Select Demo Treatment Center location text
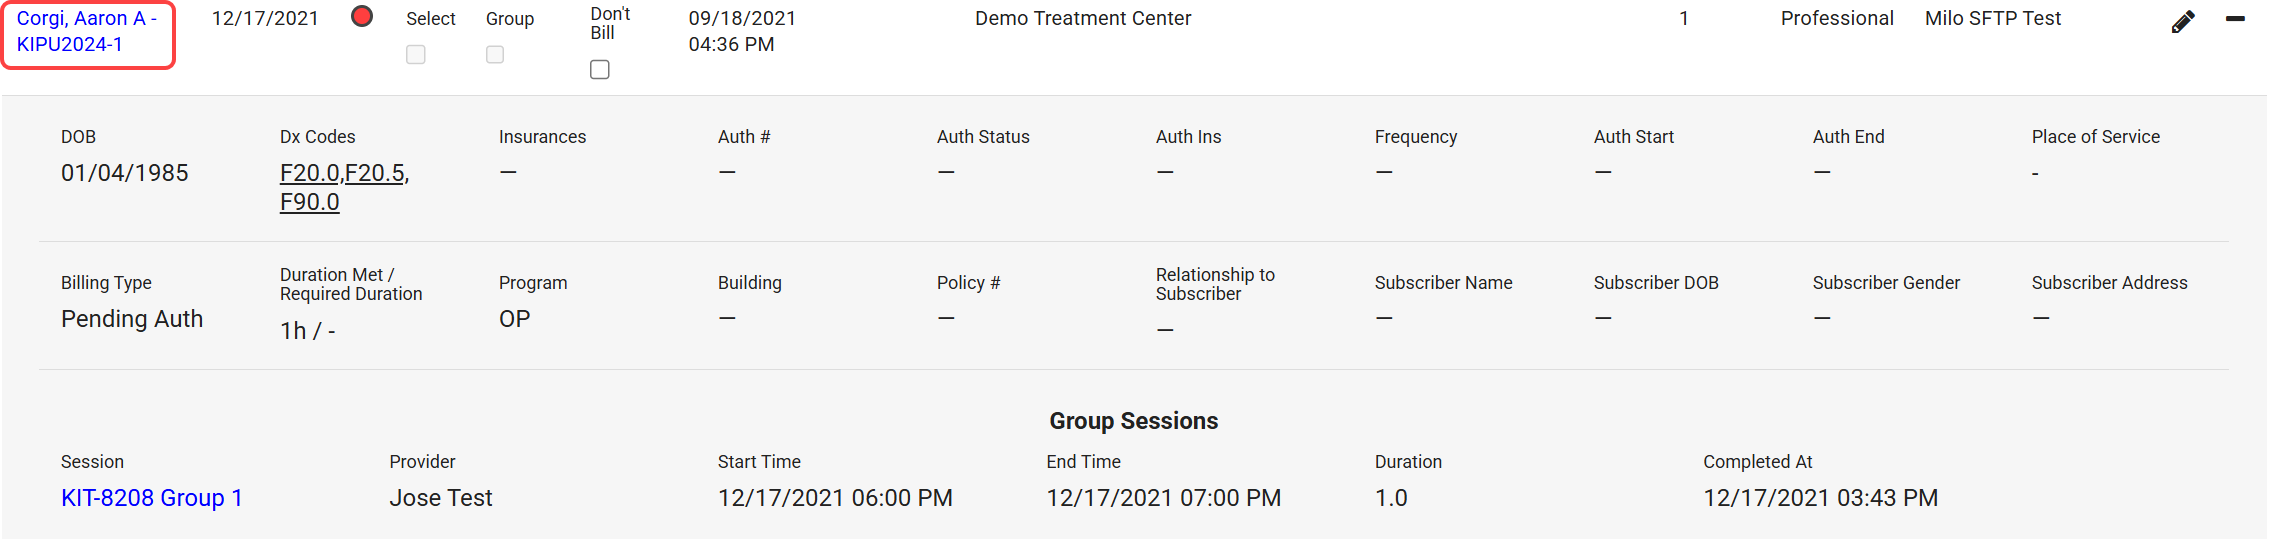 click(x=1083, y=19)
